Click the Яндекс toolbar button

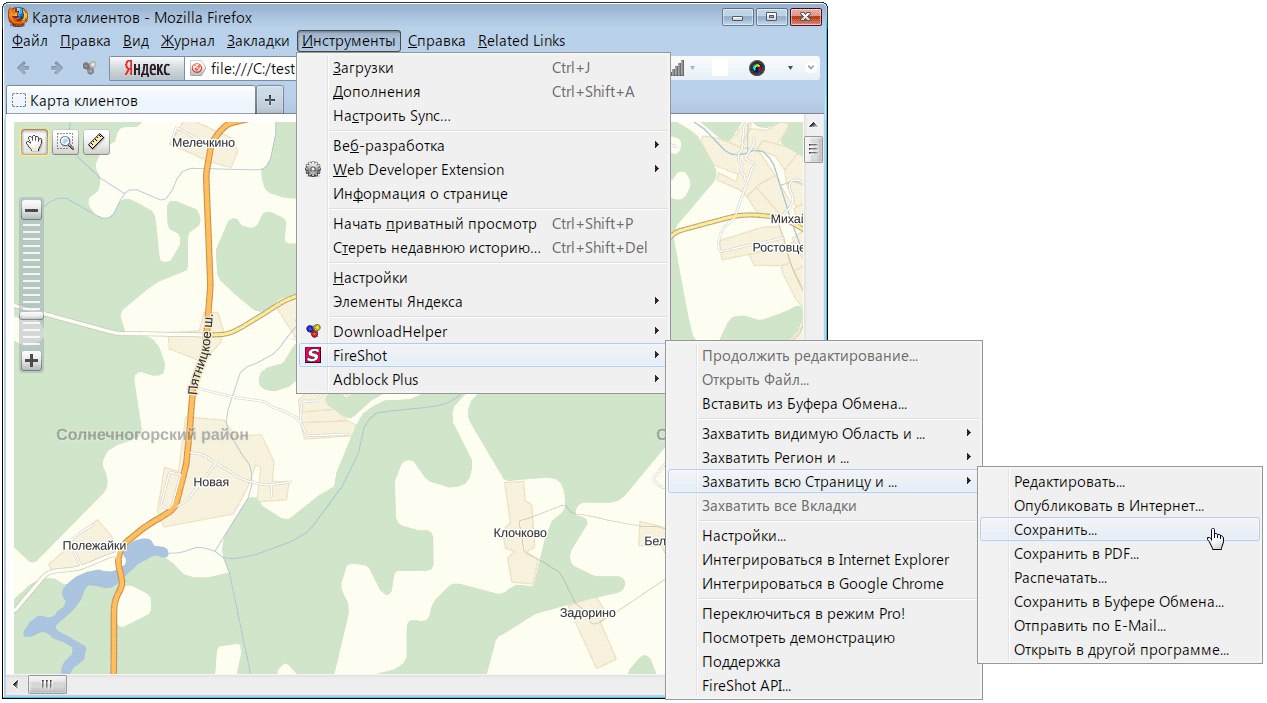coord(146,68)
